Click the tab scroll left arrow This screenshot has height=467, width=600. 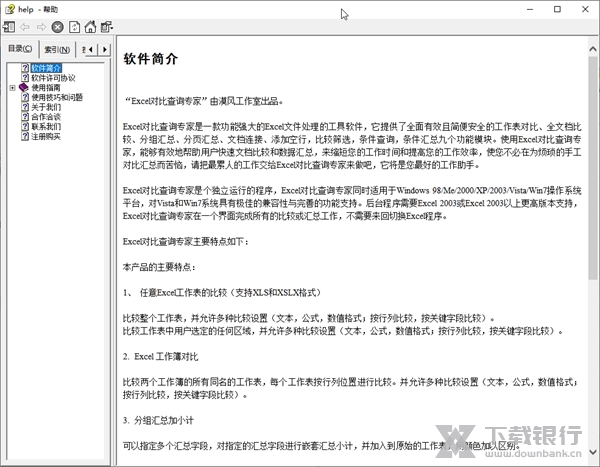(91, 49)
